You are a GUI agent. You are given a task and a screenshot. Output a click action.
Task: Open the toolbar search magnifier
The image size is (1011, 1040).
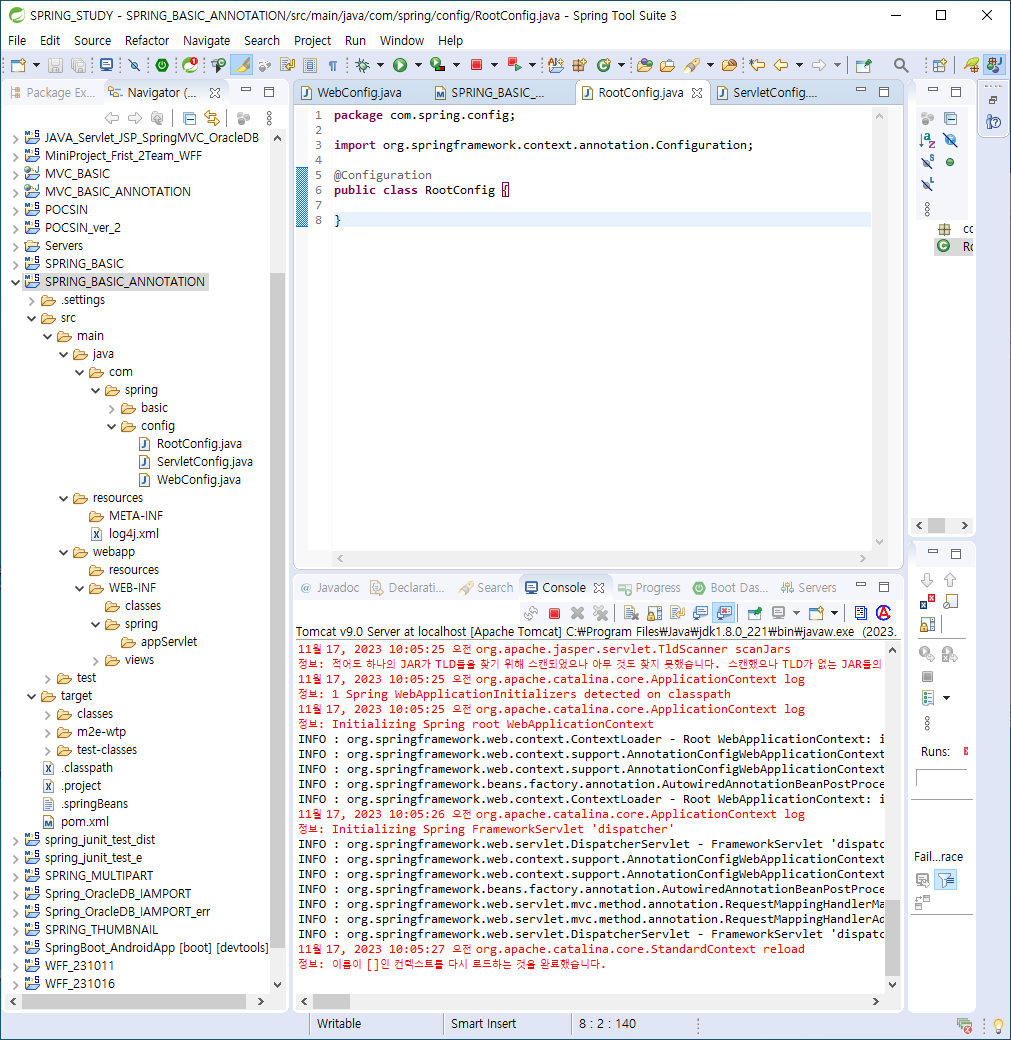tap(900, 65)
